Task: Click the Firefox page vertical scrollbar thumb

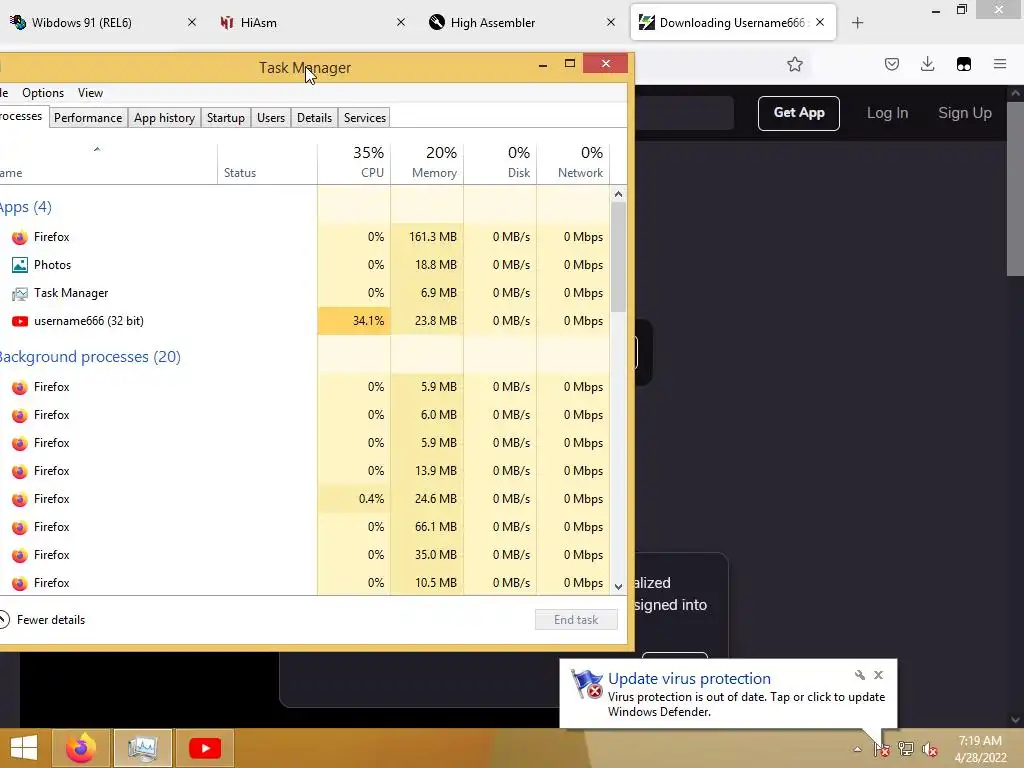Action: tap(1016, 189)
